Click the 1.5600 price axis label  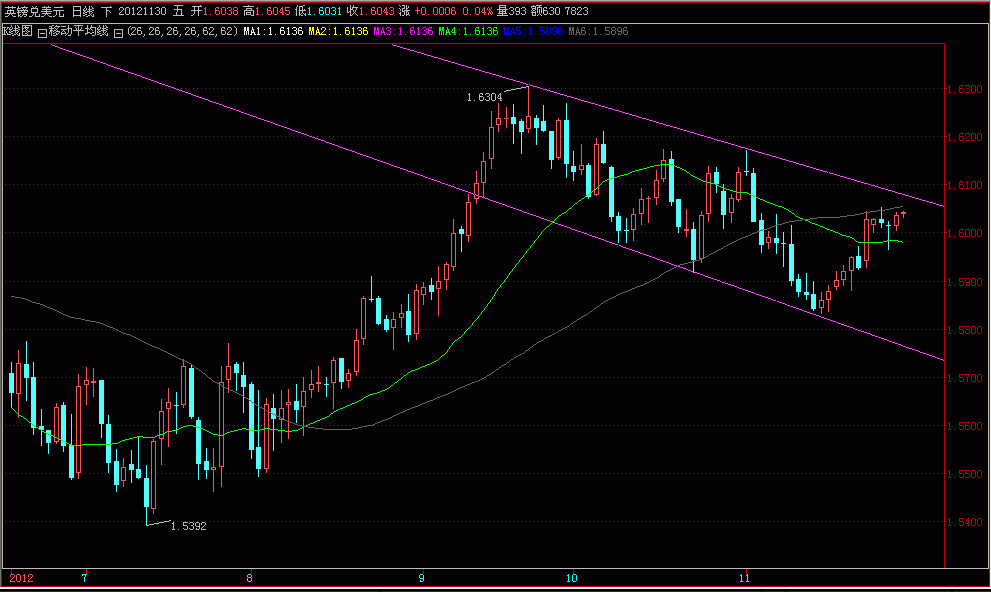coord(964,426)
